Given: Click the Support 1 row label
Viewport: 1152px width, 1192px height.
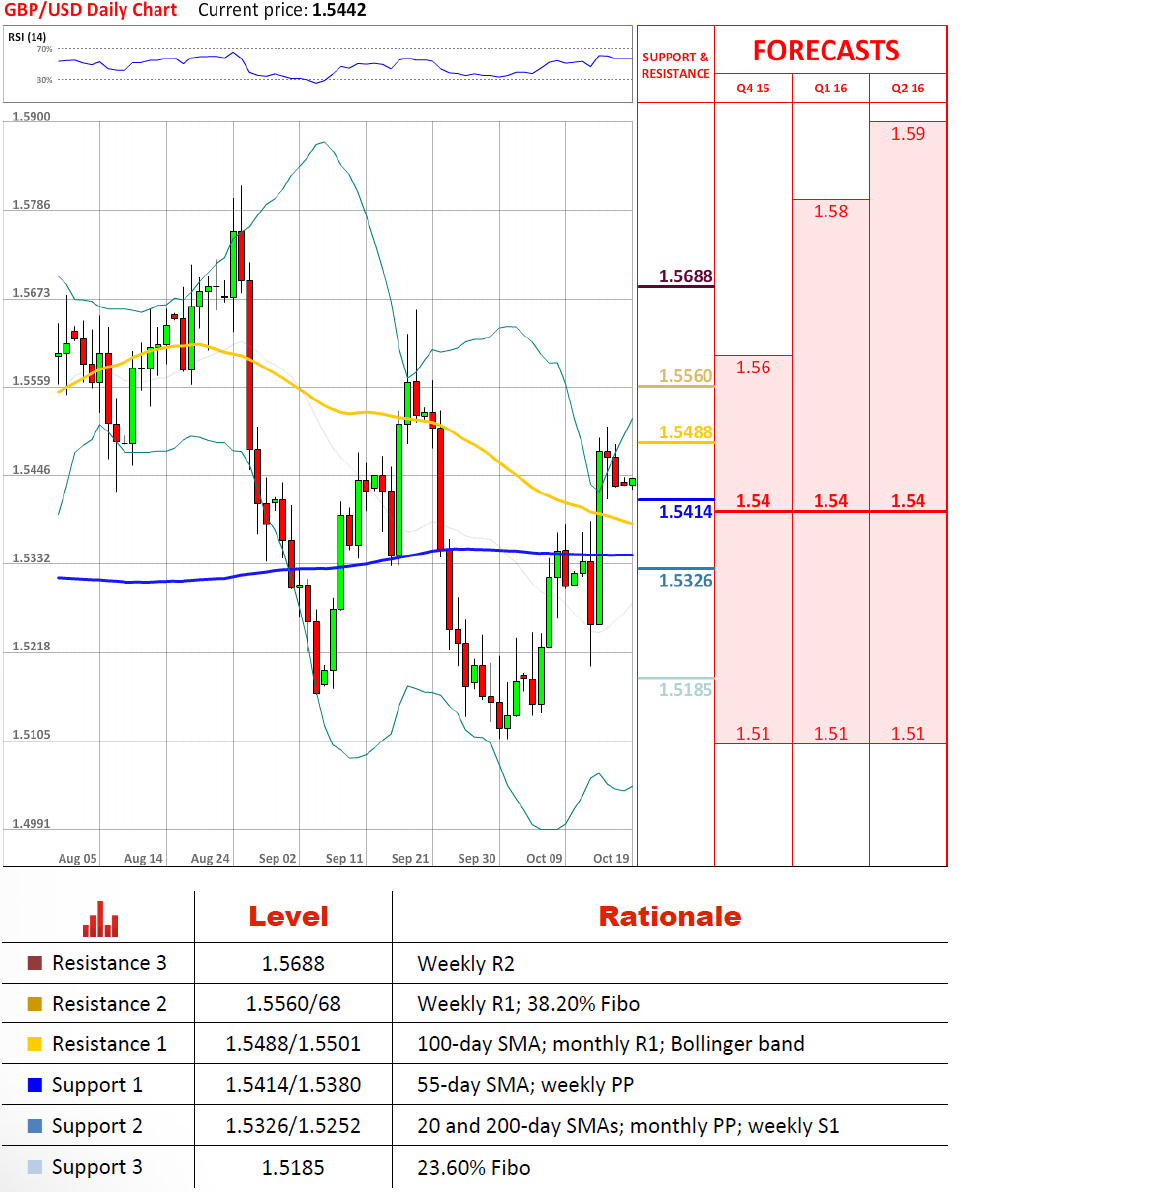Looking at the screenshot, I should [x=97, y=1085].
